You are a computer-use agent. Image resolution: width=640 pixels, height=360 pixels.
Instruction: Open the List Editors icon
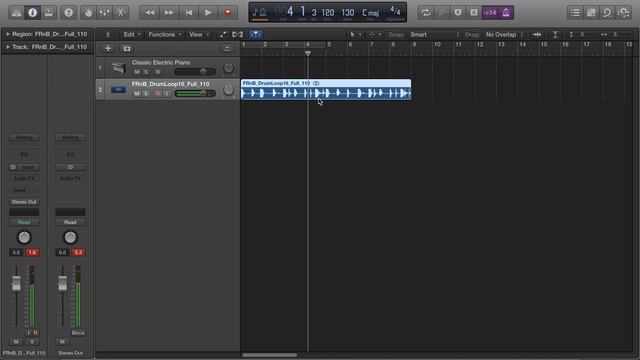click(576, 13)
